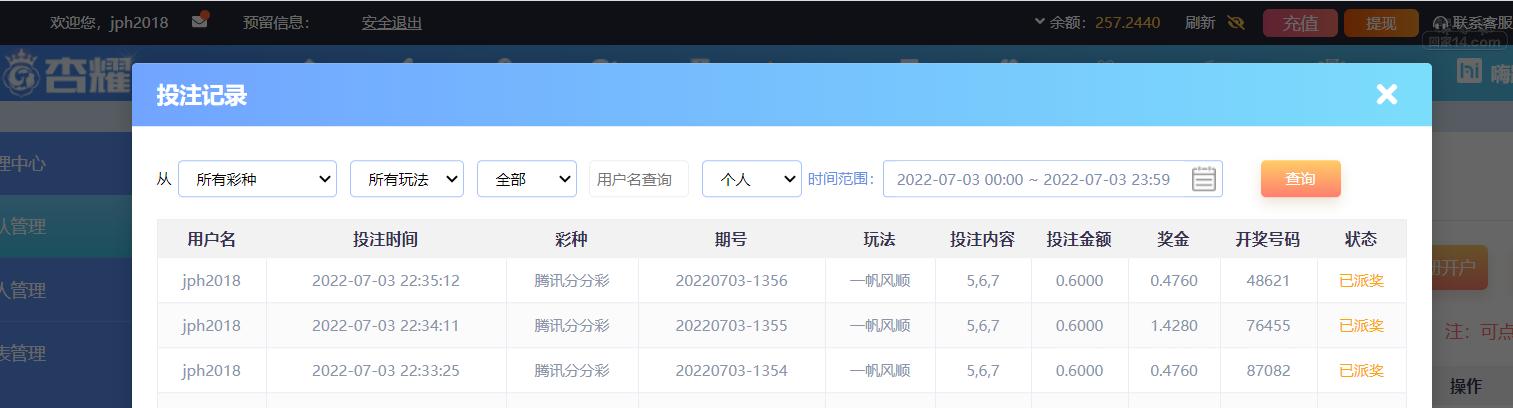1513x408 pixels.
Task: Click the 提现 withdraw button
Action: [1380, 22]
